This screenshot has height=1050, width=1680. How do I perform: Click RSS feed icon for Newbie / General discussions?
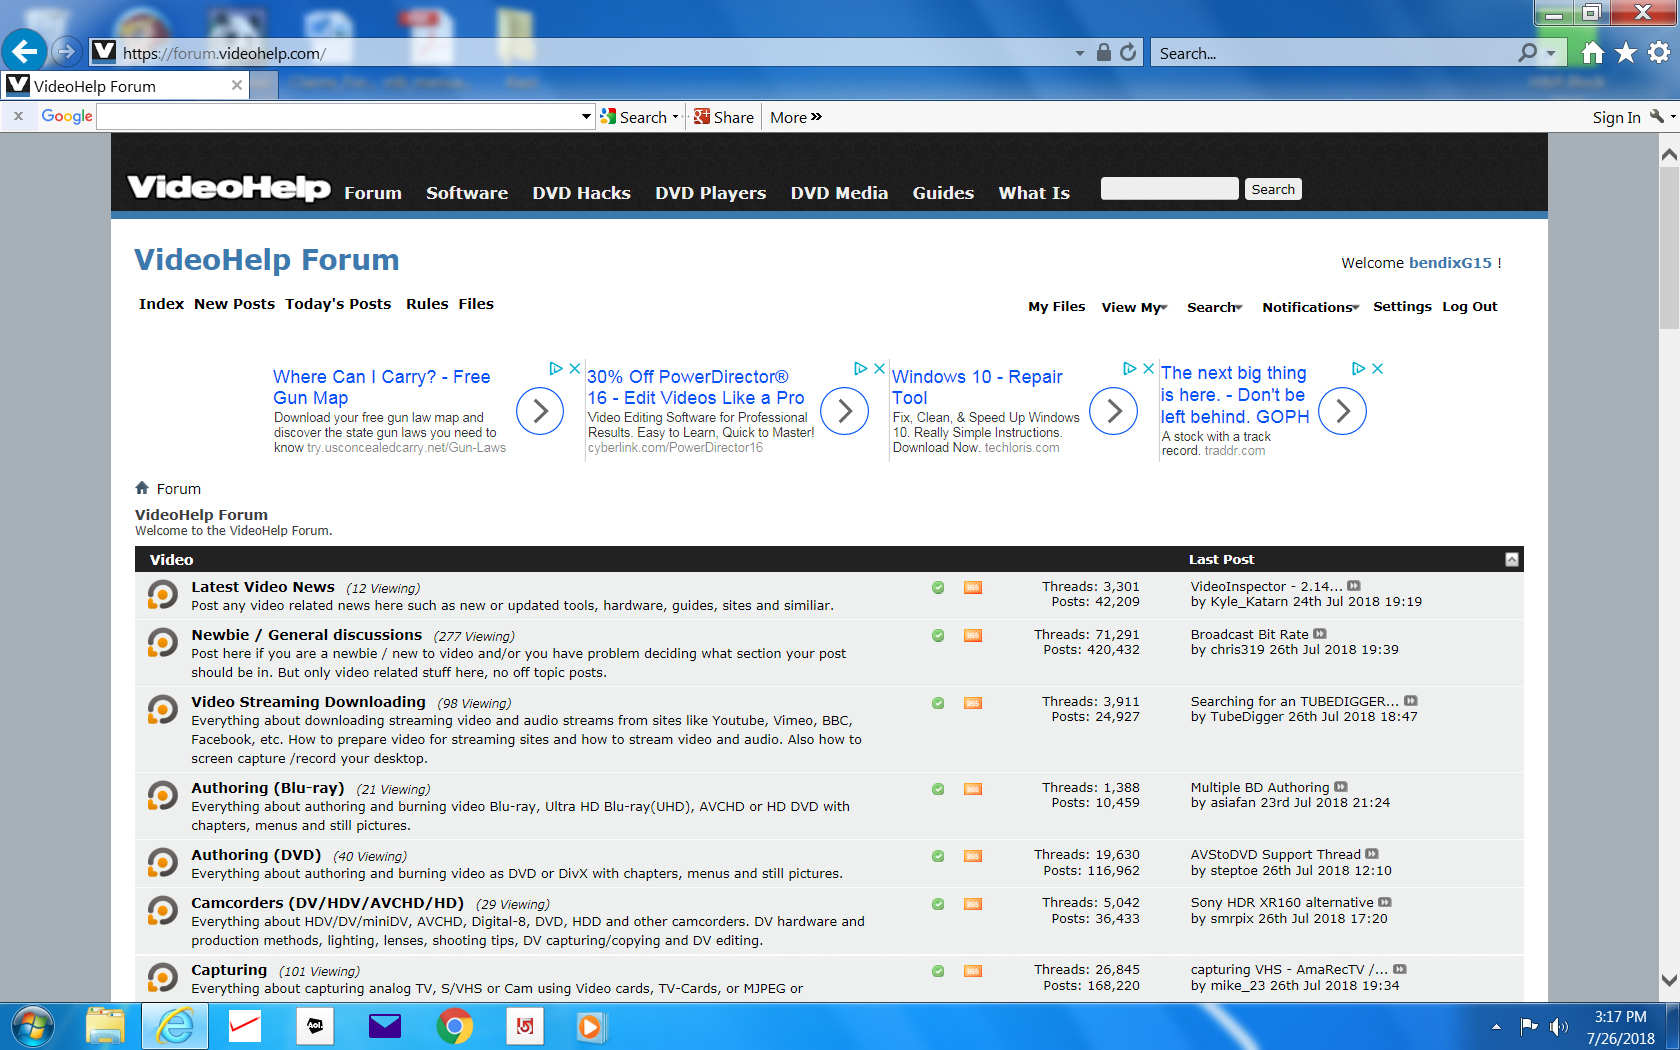(972, 636)
